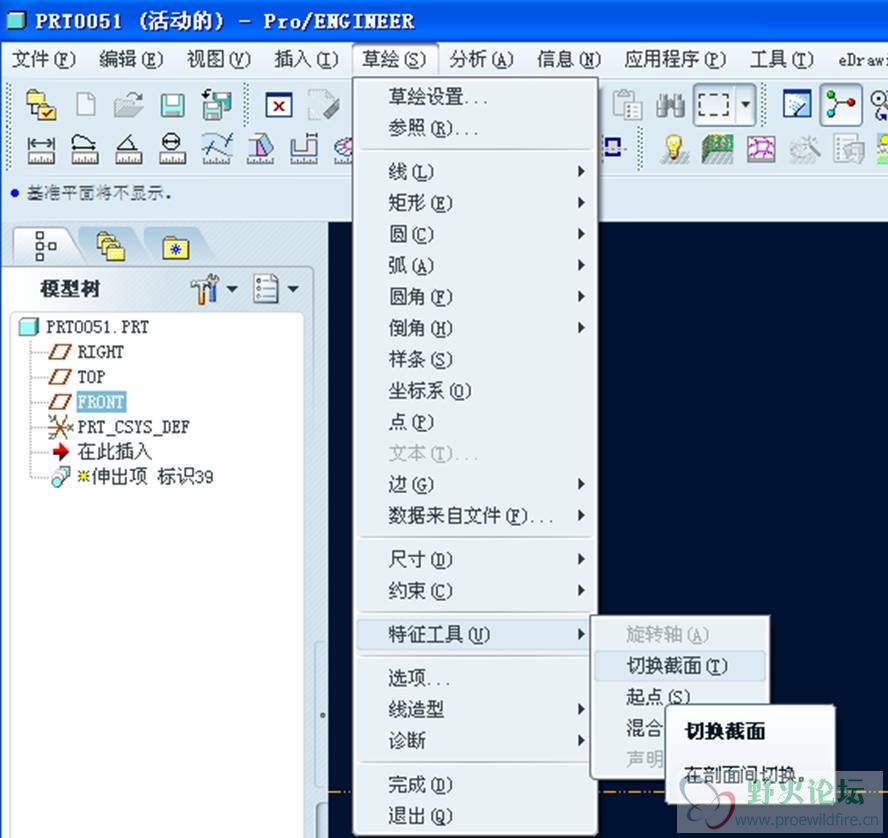
Task: Choose 退出(Q) menu item
Action: tap(475, 815)
